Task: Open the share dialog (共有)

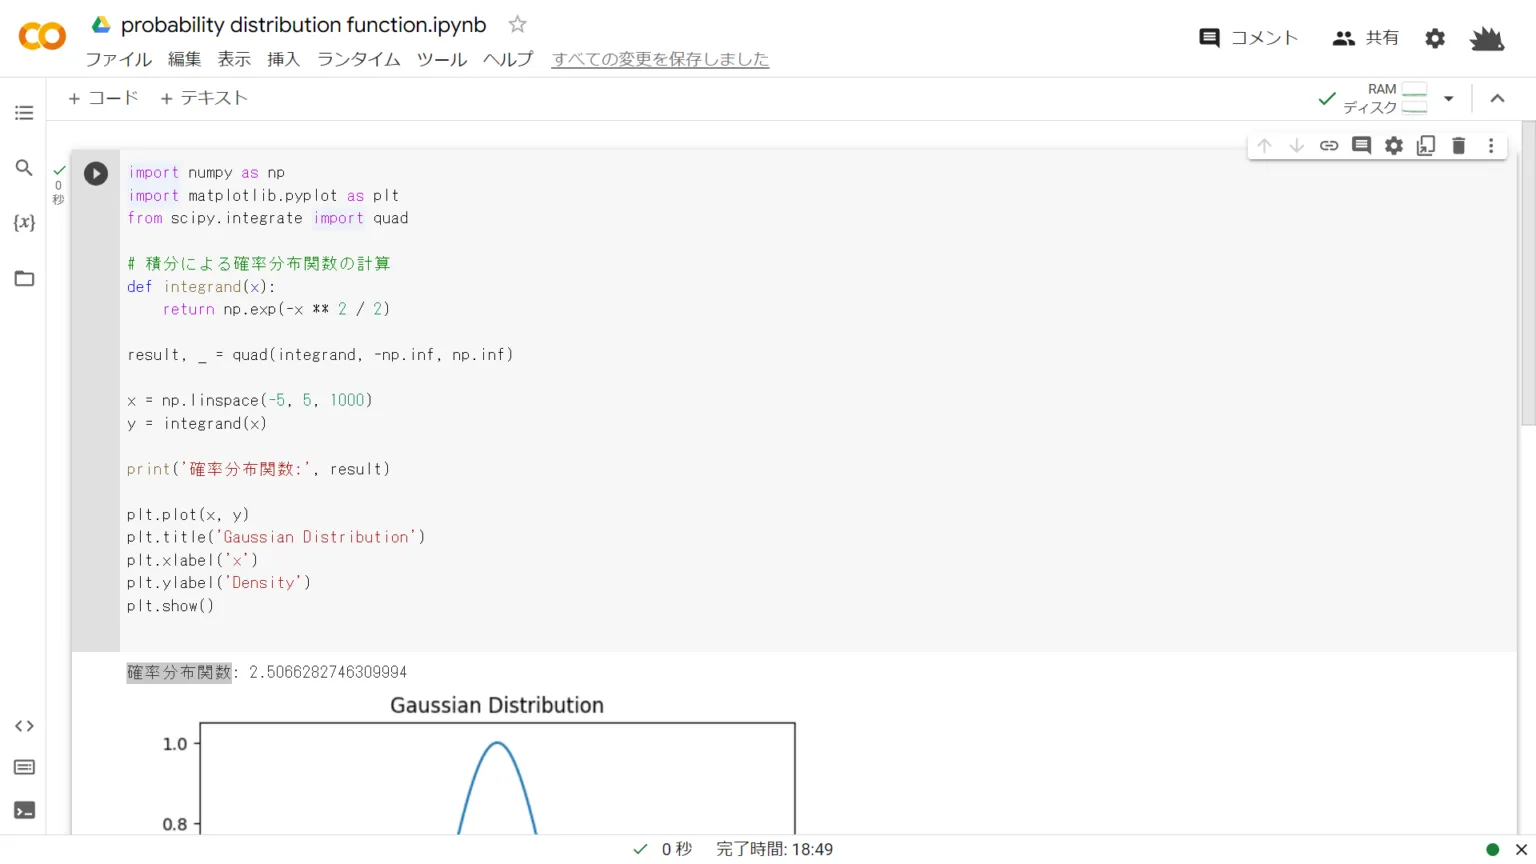Action: pyautogui.click(x=1366, y=38)
